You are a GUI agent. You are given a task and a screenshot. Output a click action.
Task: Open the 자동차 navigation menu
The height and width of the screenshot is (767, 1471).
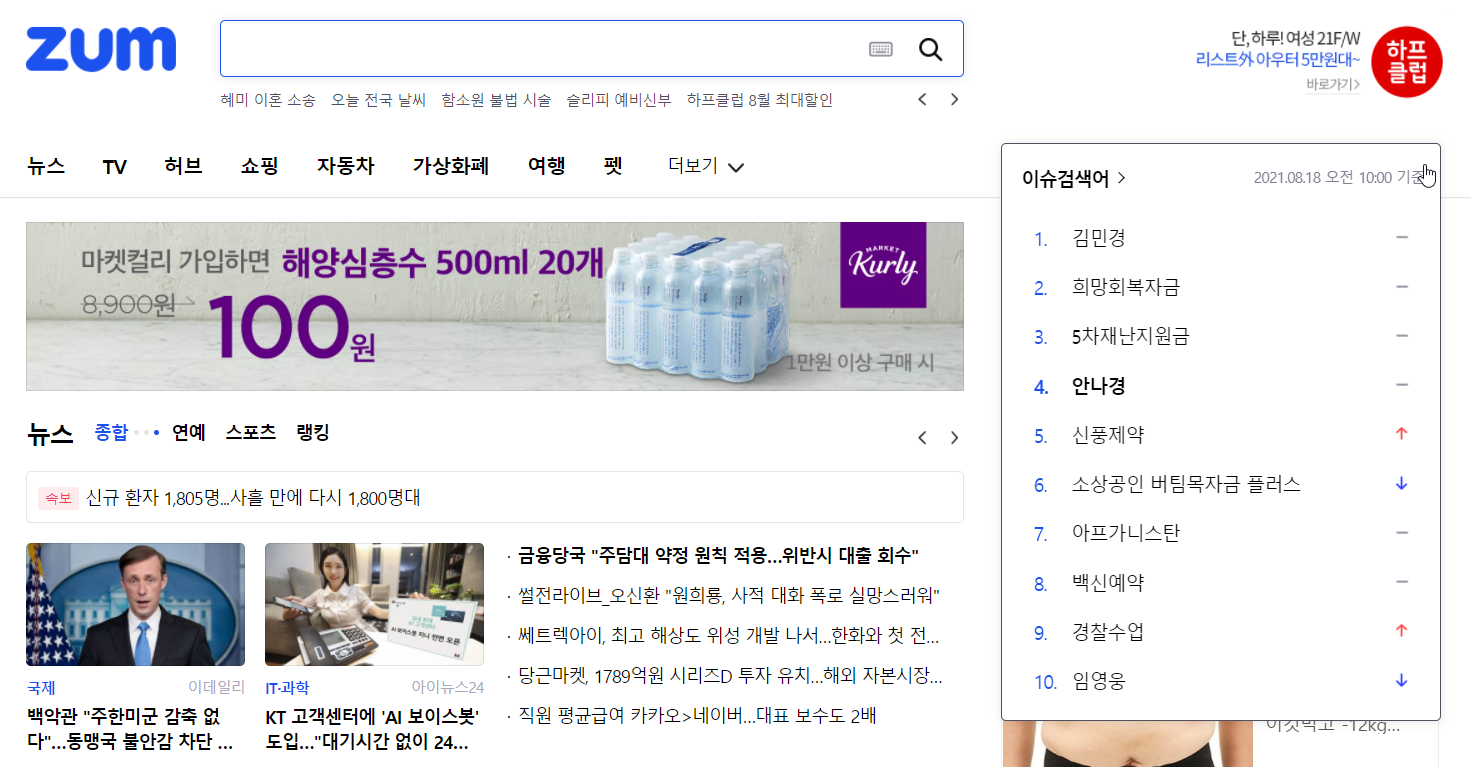coord(346,166)
